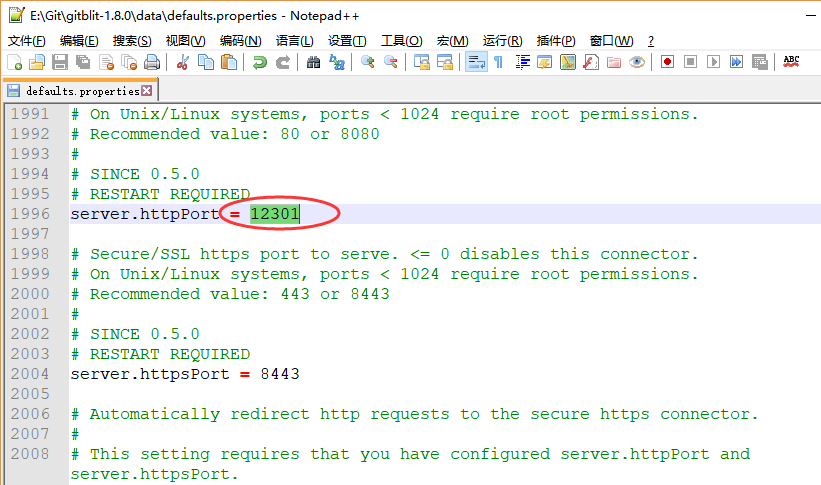Open the Replace dialog toolbar icon
This screenshot has height=485, width=821.
click(x=337, y=62)
